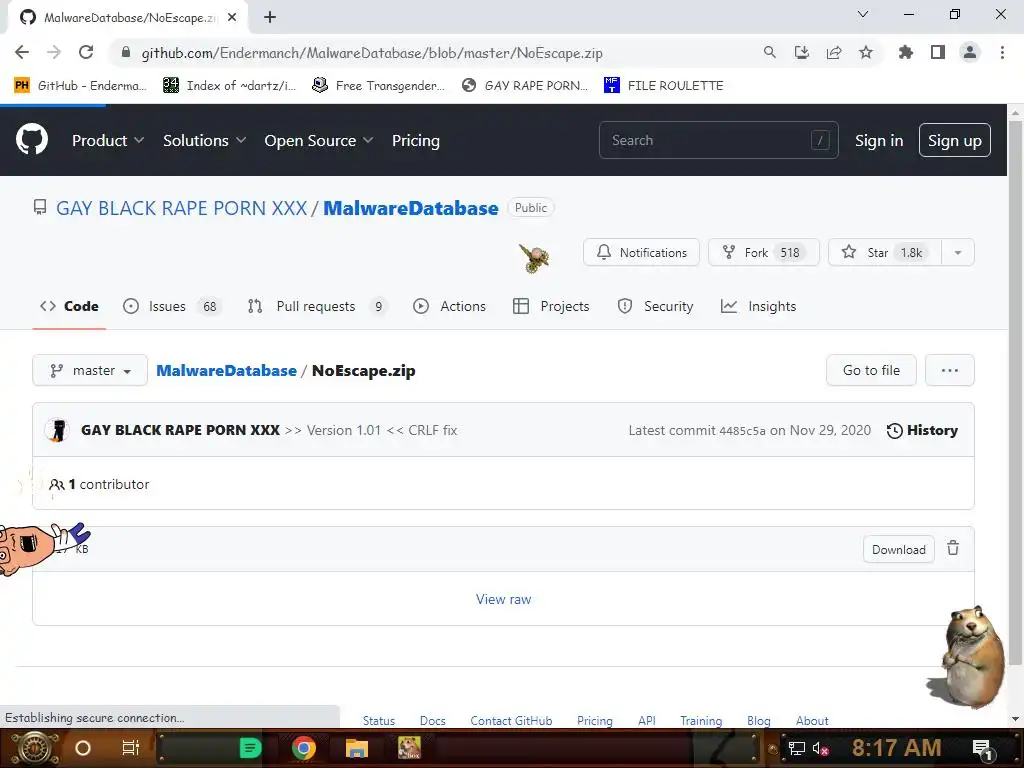Click the commit hash 4485c5a
Viewport: 1024px width, 768px height.
tap(742, 430)
